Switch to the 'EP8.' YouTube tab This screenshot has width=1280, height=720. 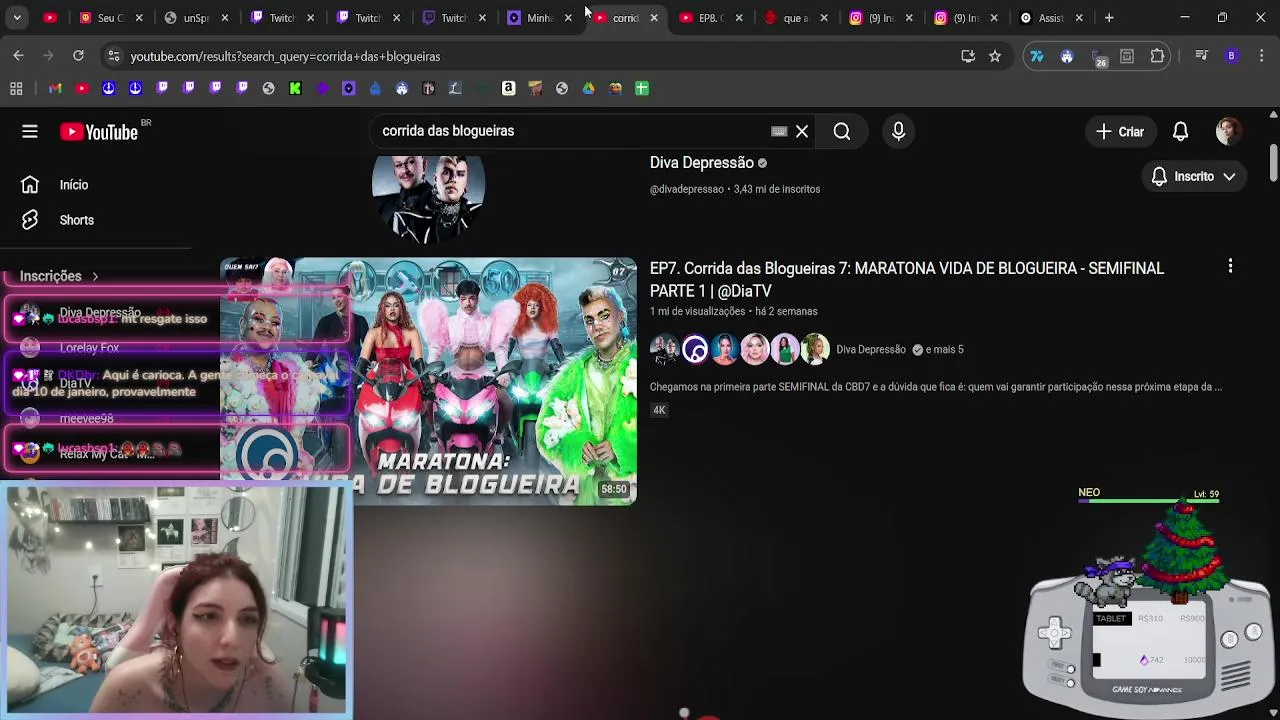(712, 18)
